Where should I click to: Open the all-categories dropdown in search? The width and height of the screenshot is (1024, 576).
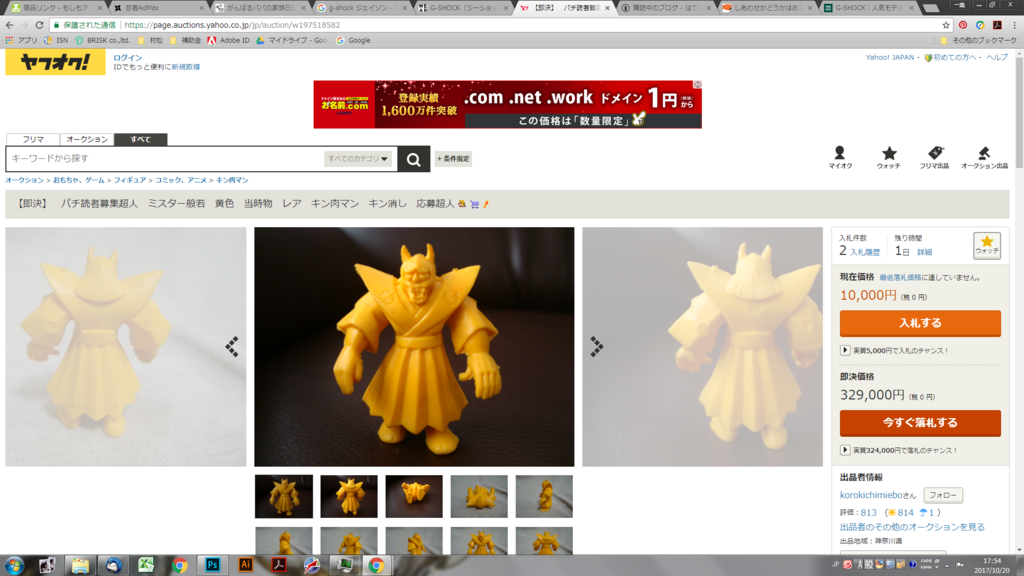tap(358, 159)
